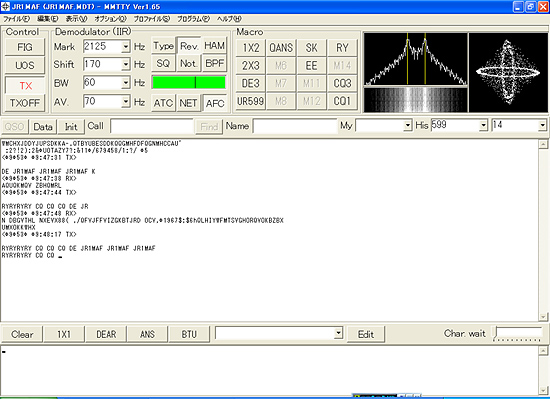
Task: Focus the Call sign input field
Action: [x=152, y=126]
